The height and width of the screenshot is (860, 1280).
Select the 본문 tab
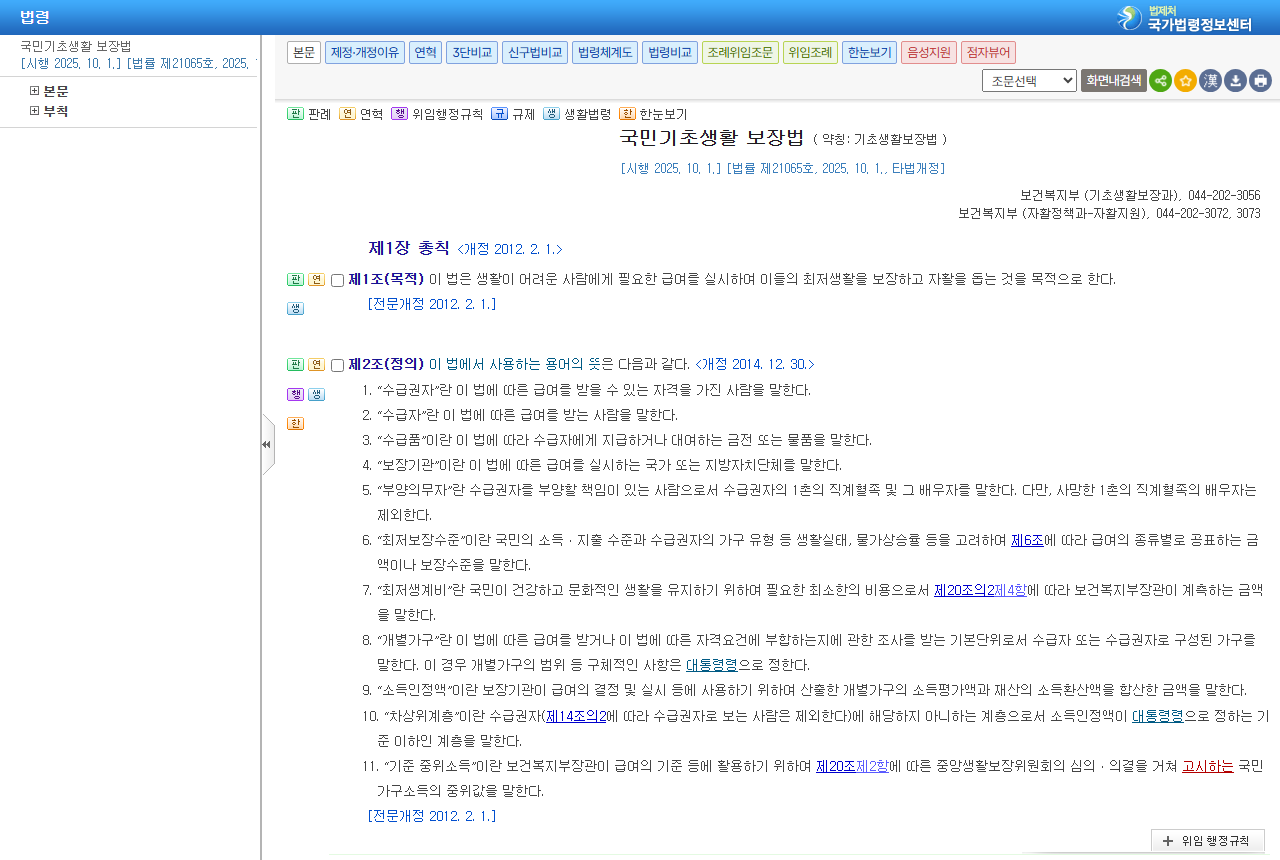304,53
